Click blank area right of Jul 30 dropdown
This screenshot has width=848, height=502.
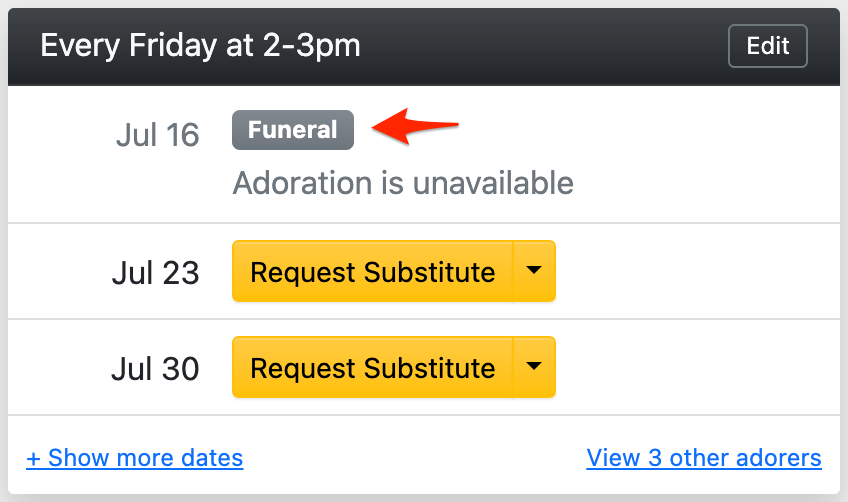pyautogui.click(x=690, y=368)
